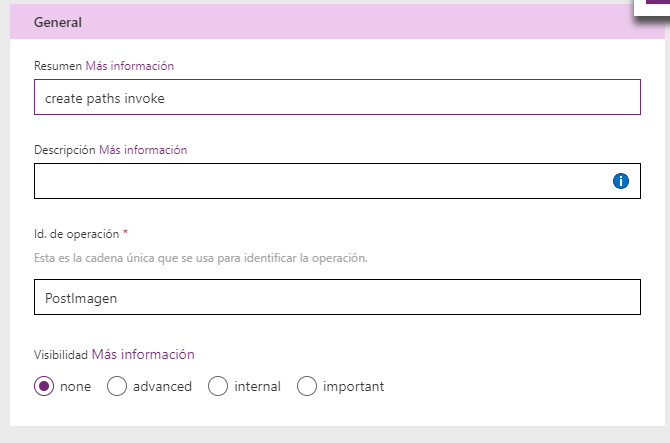Click the red required asterisk by Id. de operación
This screenshot has width=670, height=443.
[x=125, y=233]
